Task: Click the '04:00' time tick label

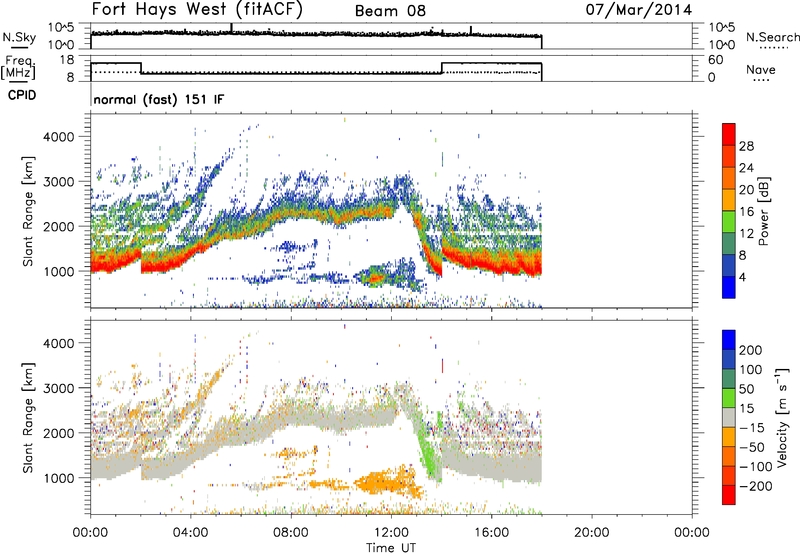Action: tap(190, 533)
